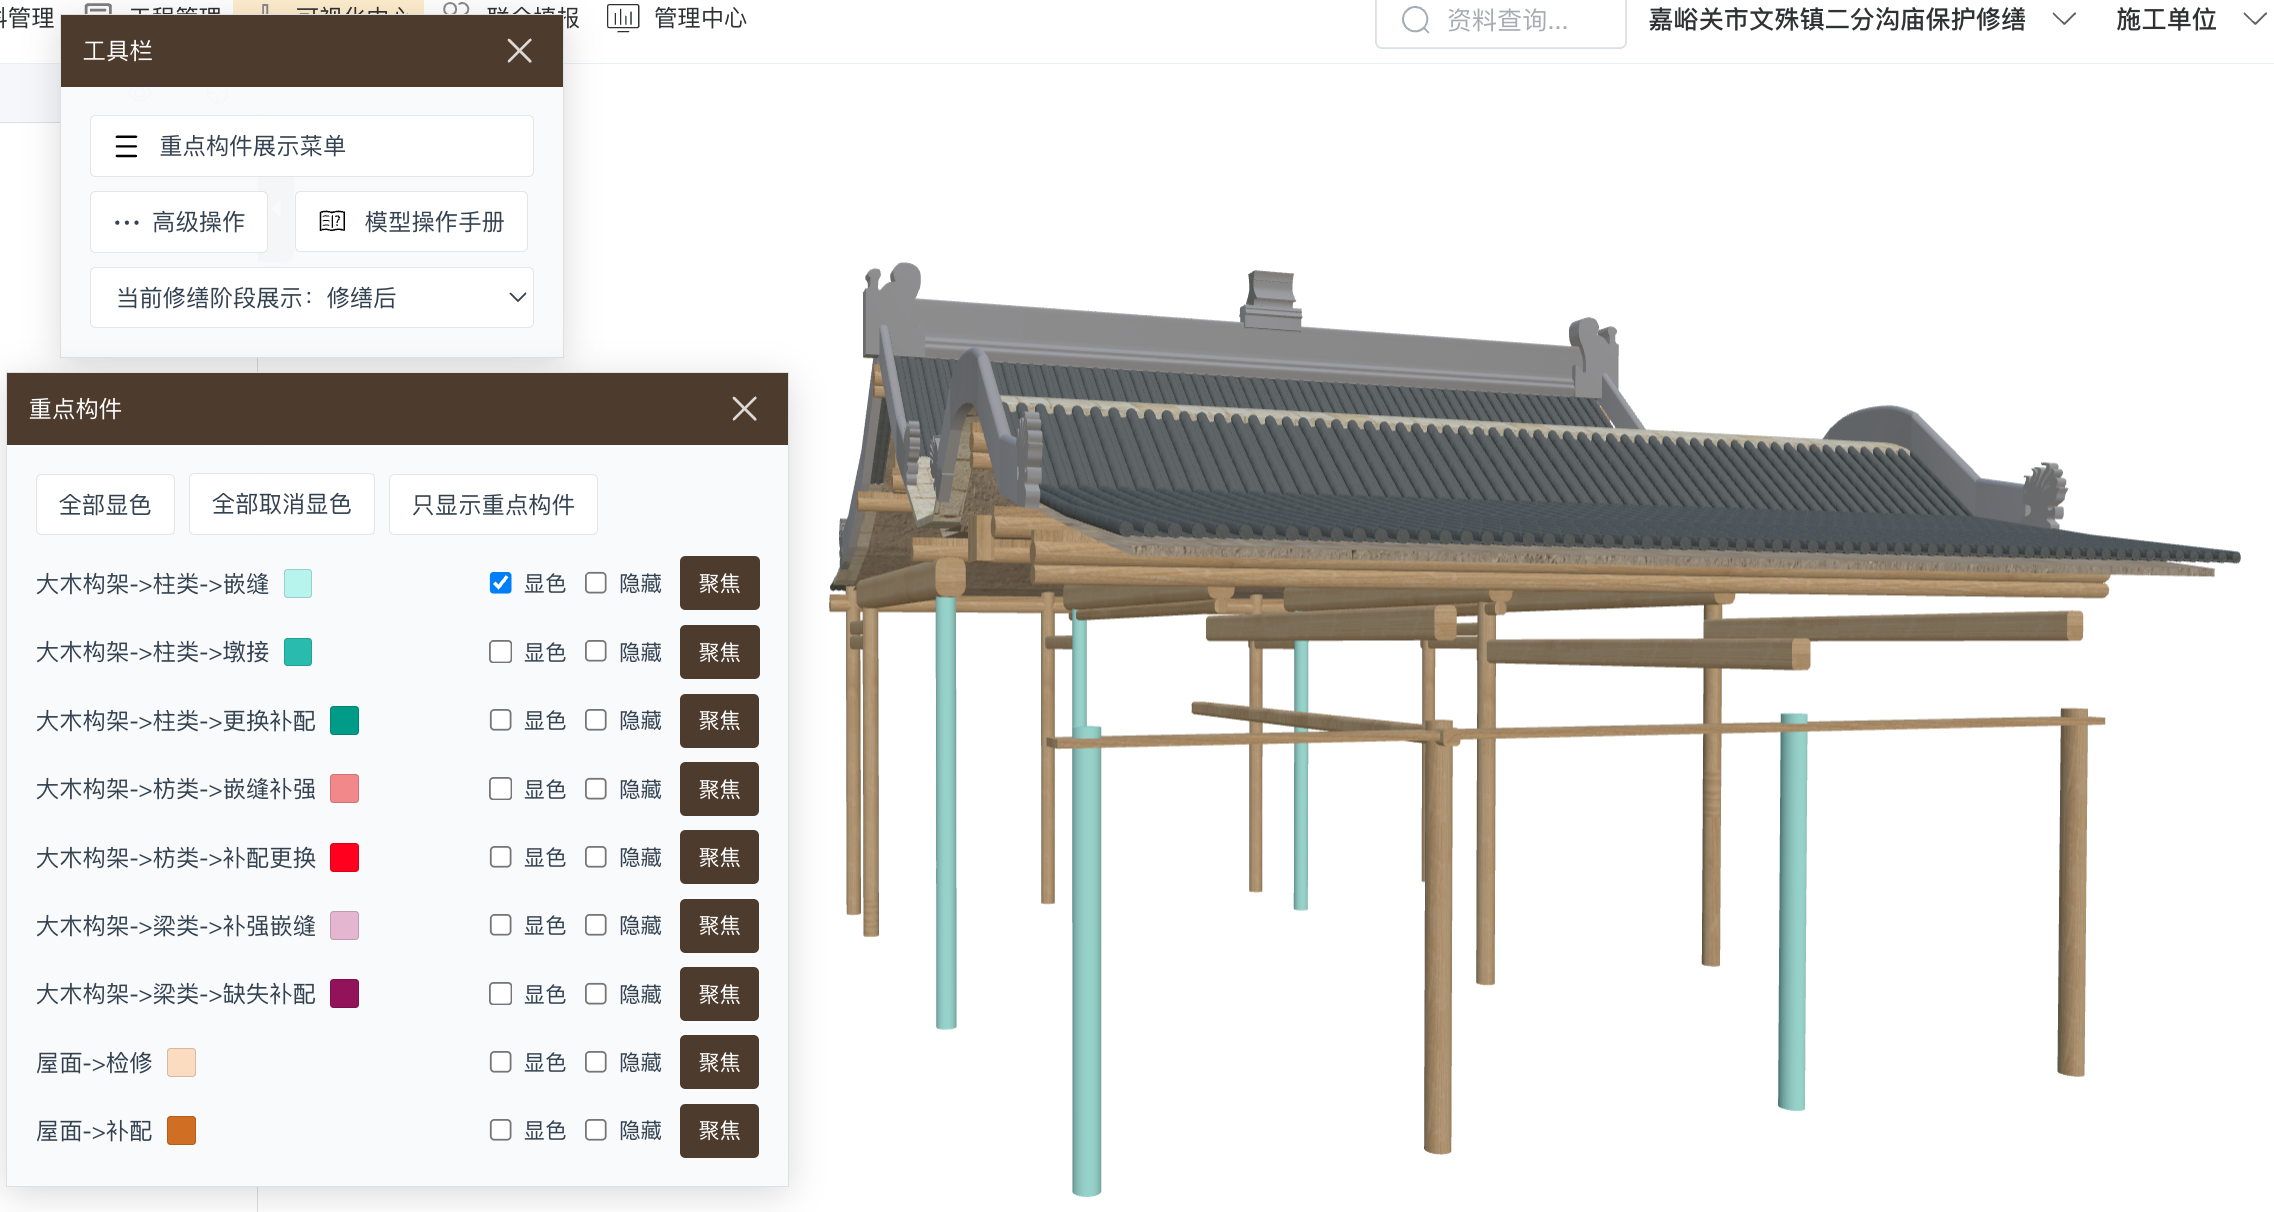Click the 梁类->缺失补配 magenta swatch
Screen dimensions: 2274x1212
(x=345, y=994)
